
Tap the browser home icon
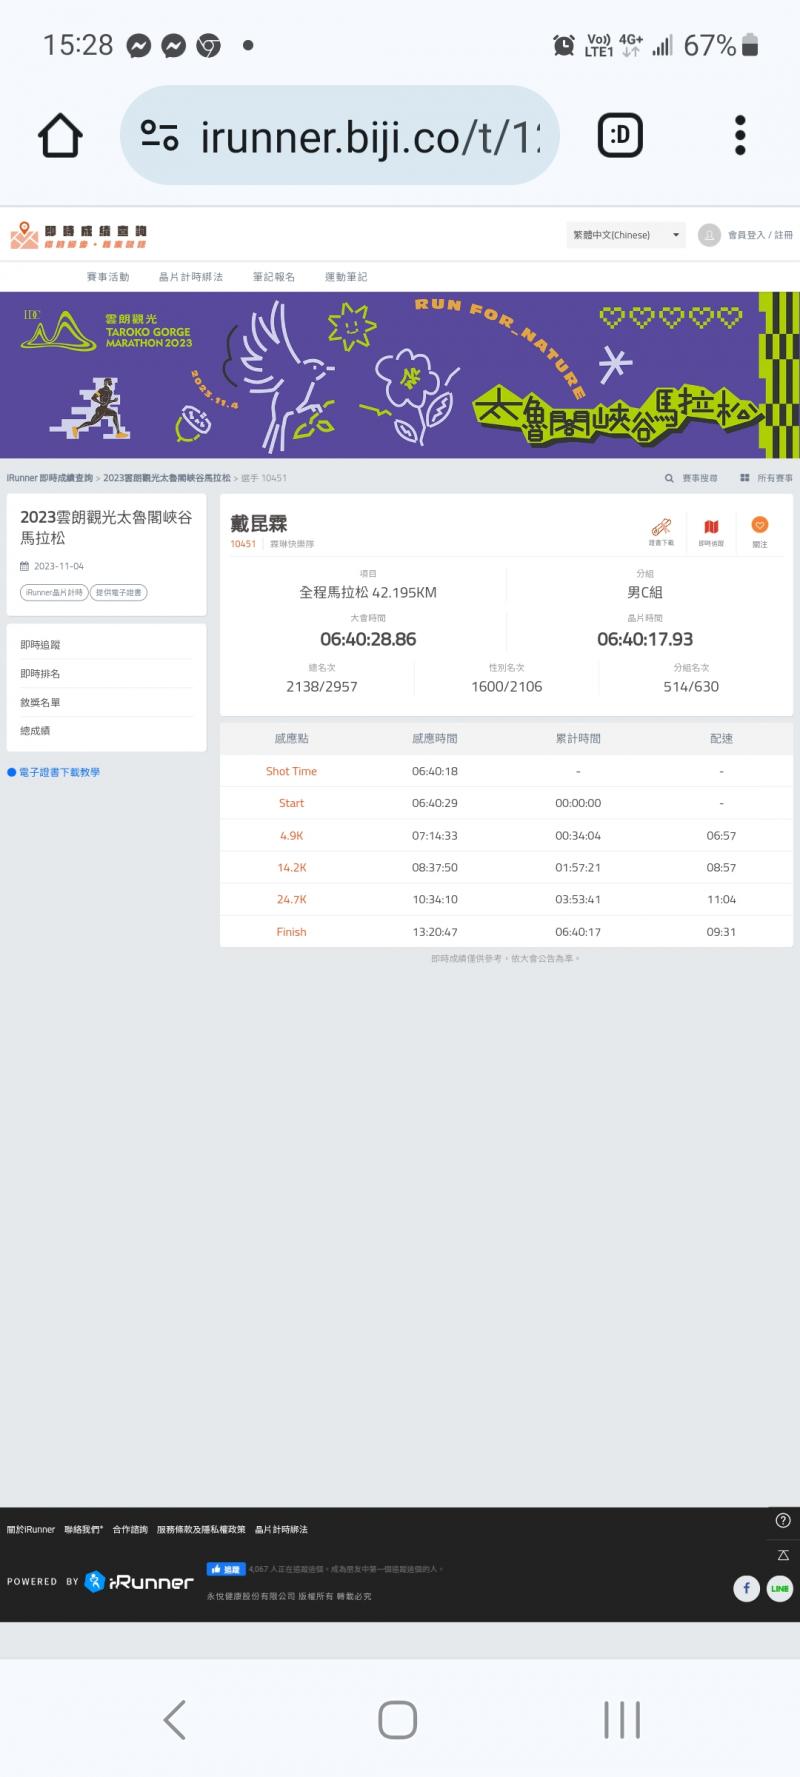[x=60, y=135]
